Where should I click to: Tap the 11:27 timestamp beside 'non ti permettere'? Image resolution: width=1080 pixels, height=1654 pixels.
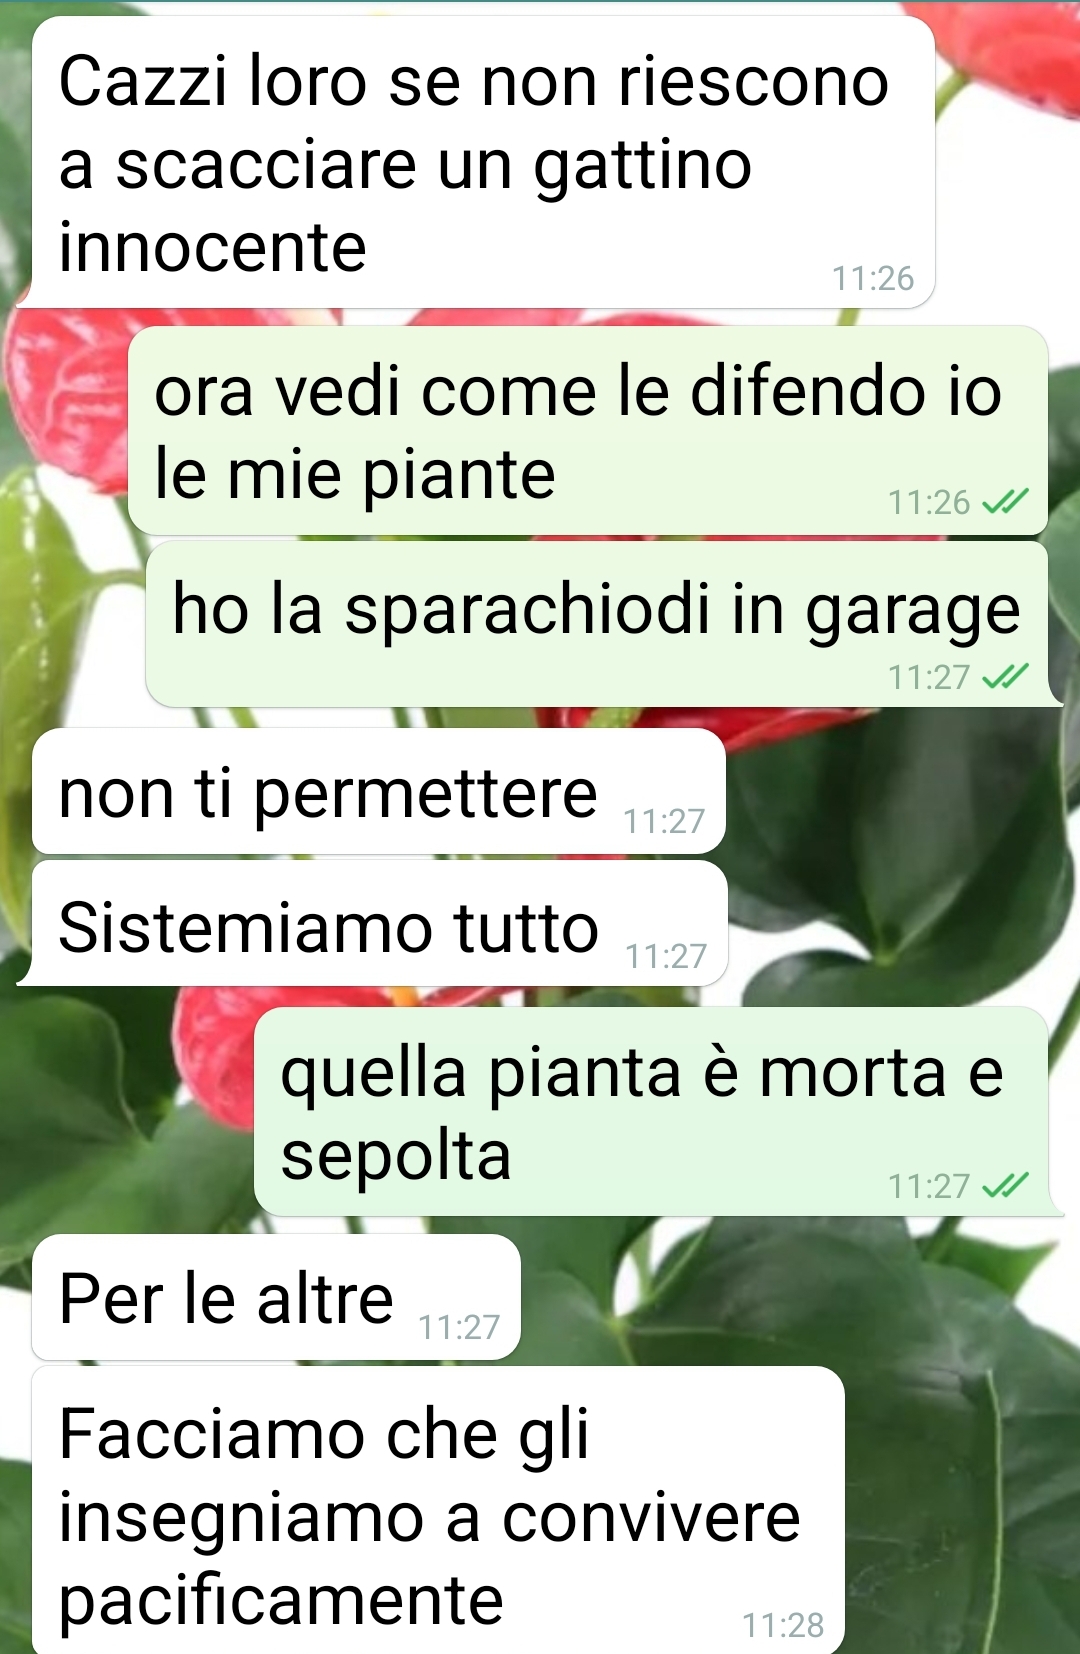click(x=664, y=821)
